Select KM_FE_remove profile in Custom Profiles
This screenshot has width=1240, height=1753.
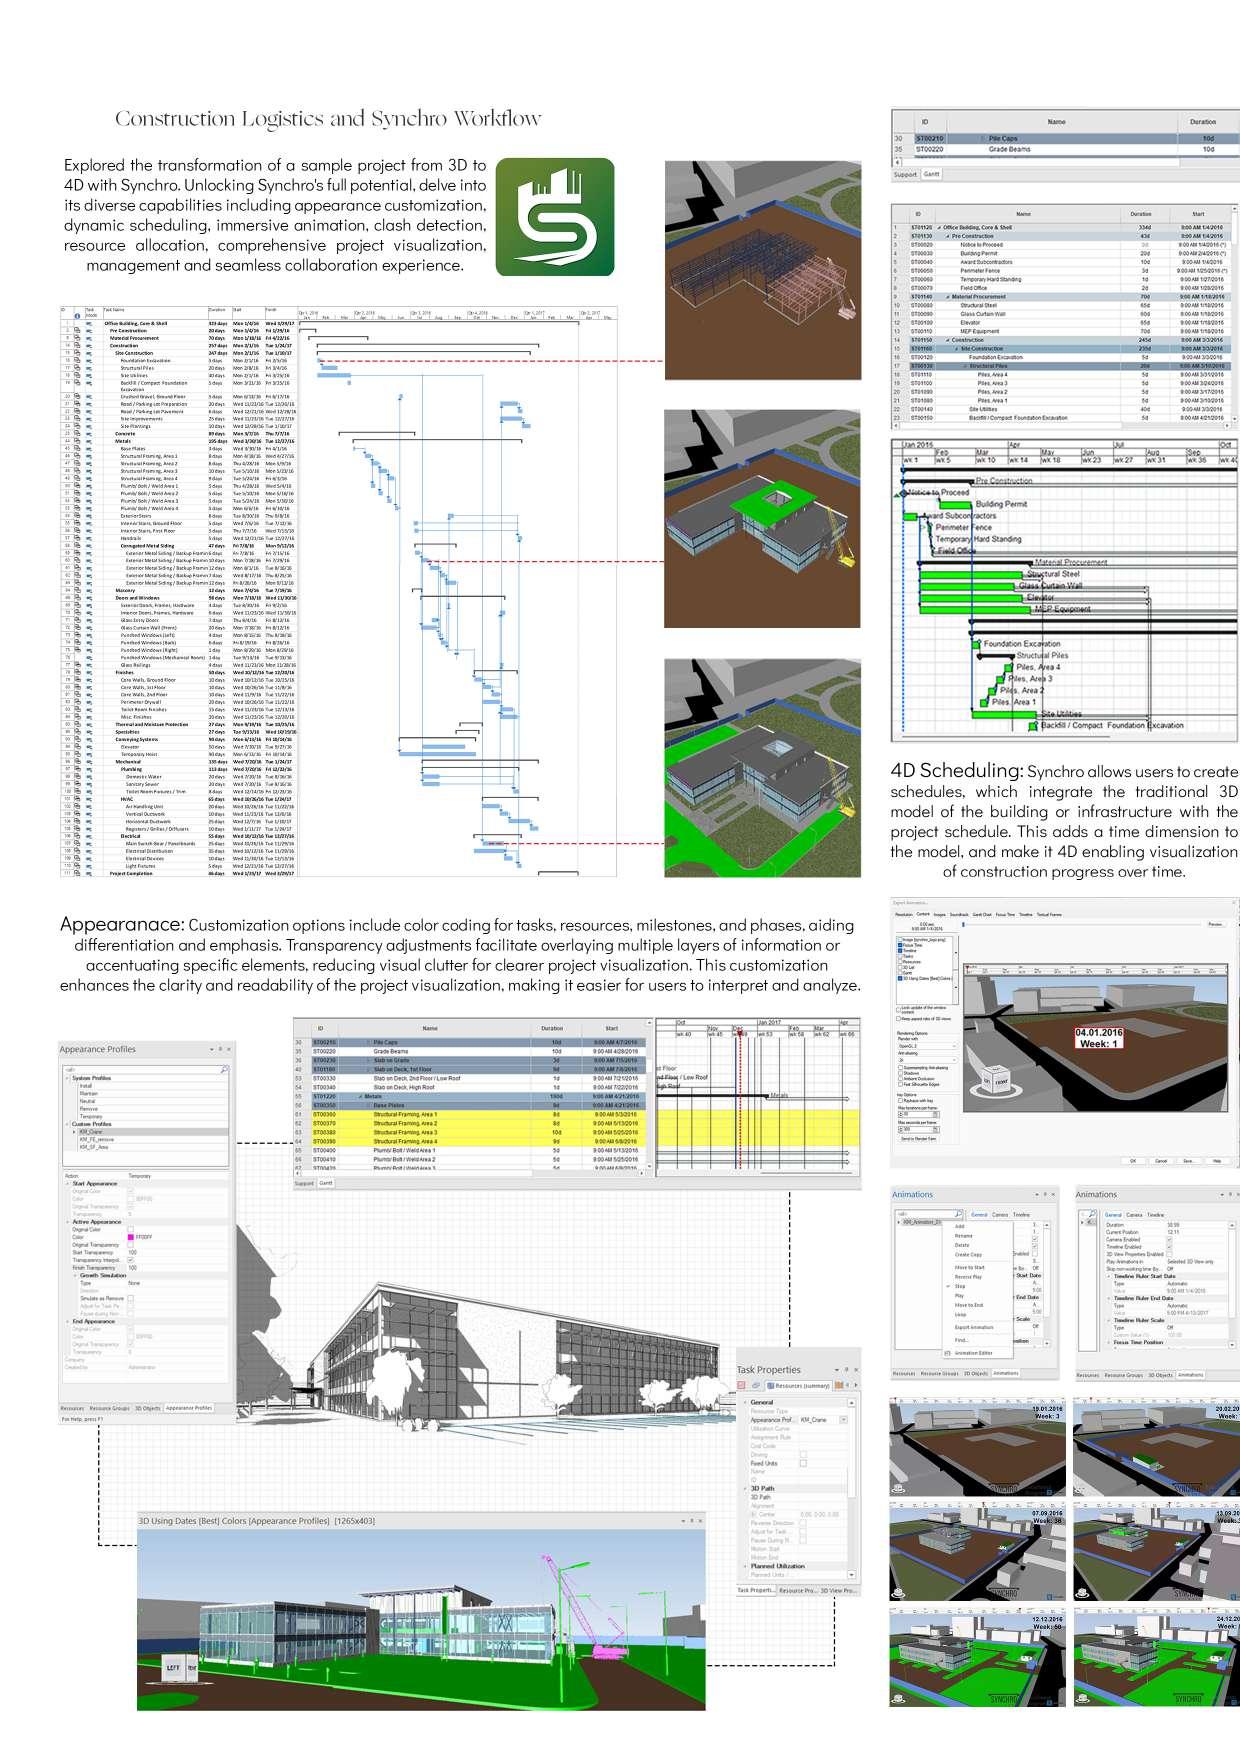pos(97,1140)
